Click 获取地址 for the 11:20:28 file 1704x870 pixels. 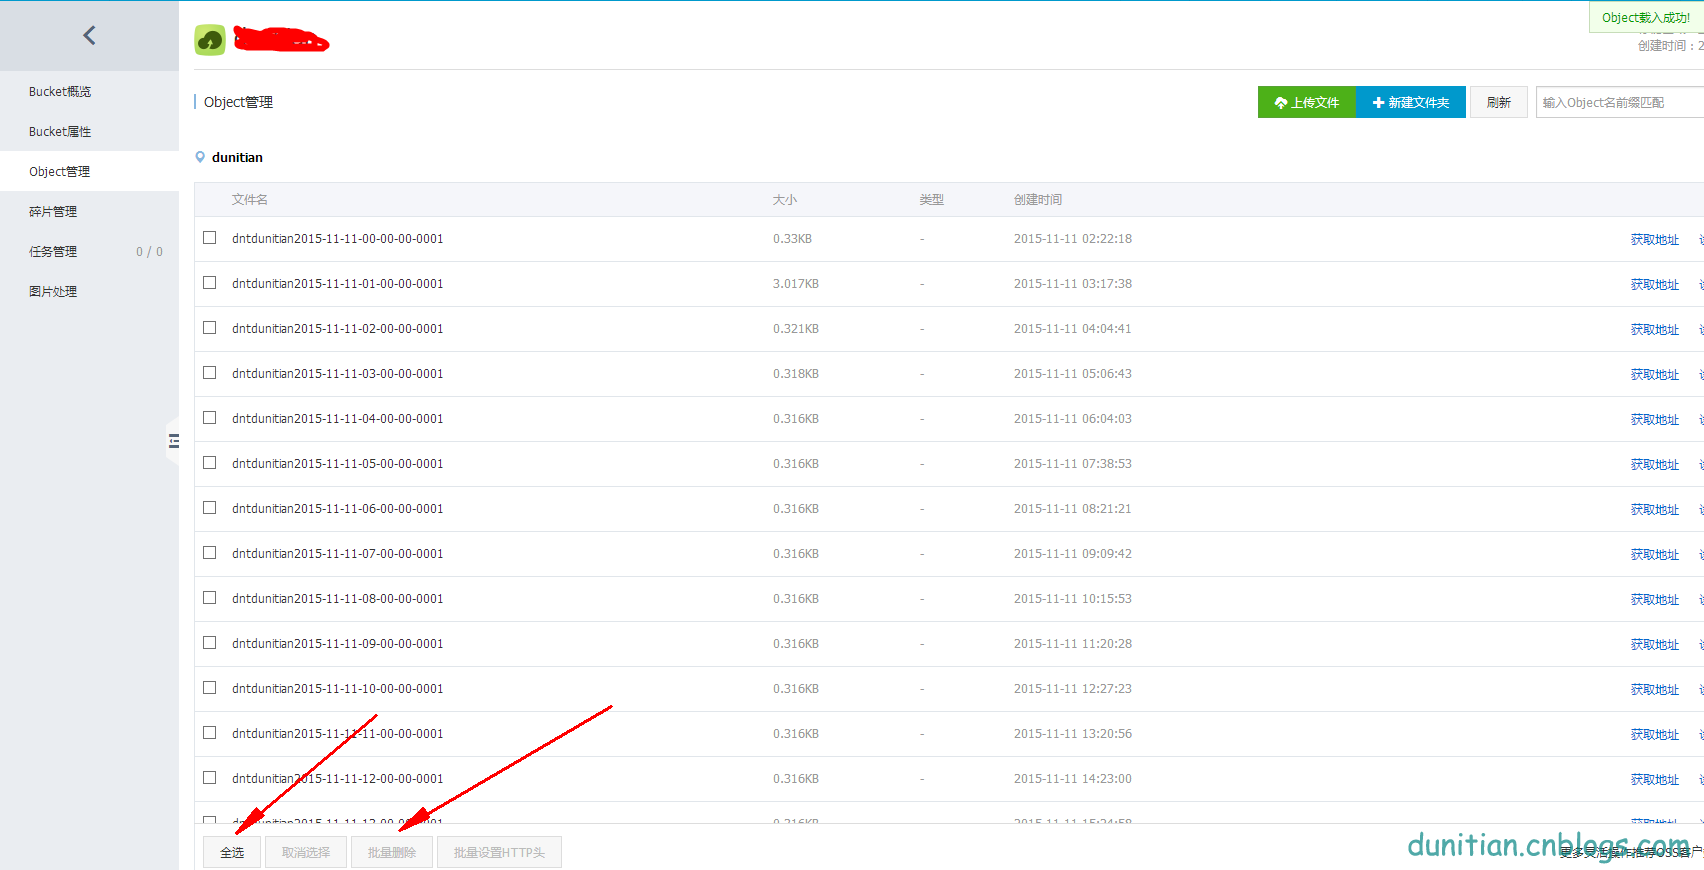pos(1655,645)
